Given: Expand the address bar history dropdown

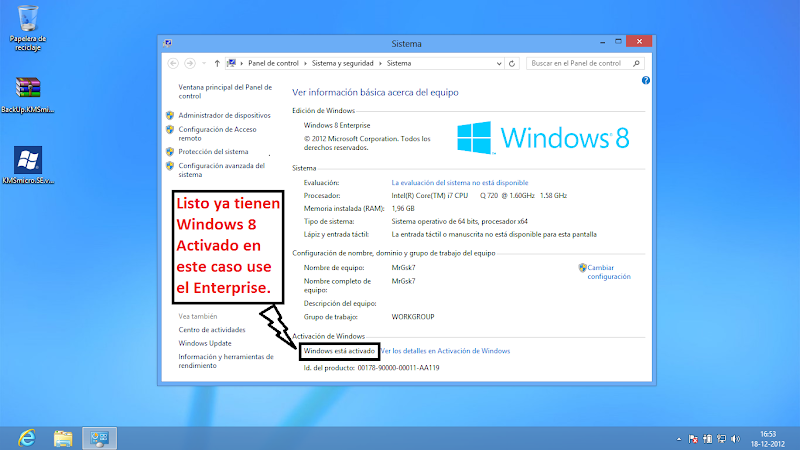Looking at the screenshot, I should click(x=499, y=64).
